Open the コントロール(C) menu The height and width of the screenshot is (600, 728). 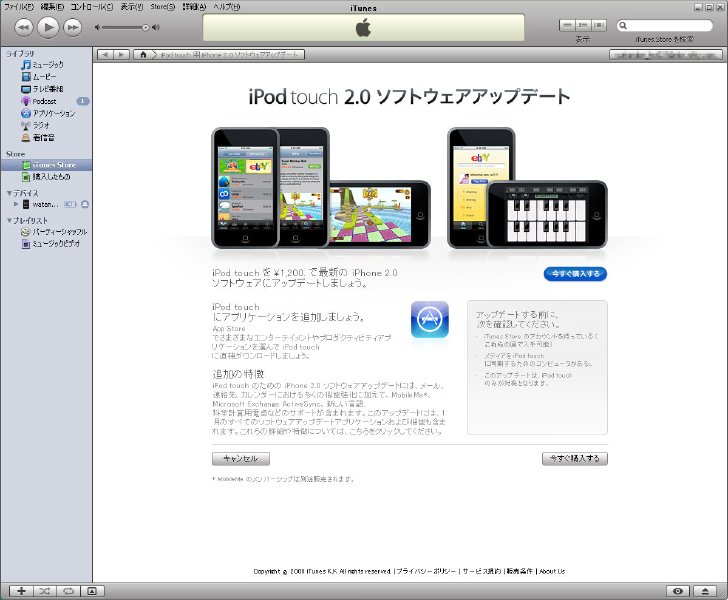(x=91, y=7)
